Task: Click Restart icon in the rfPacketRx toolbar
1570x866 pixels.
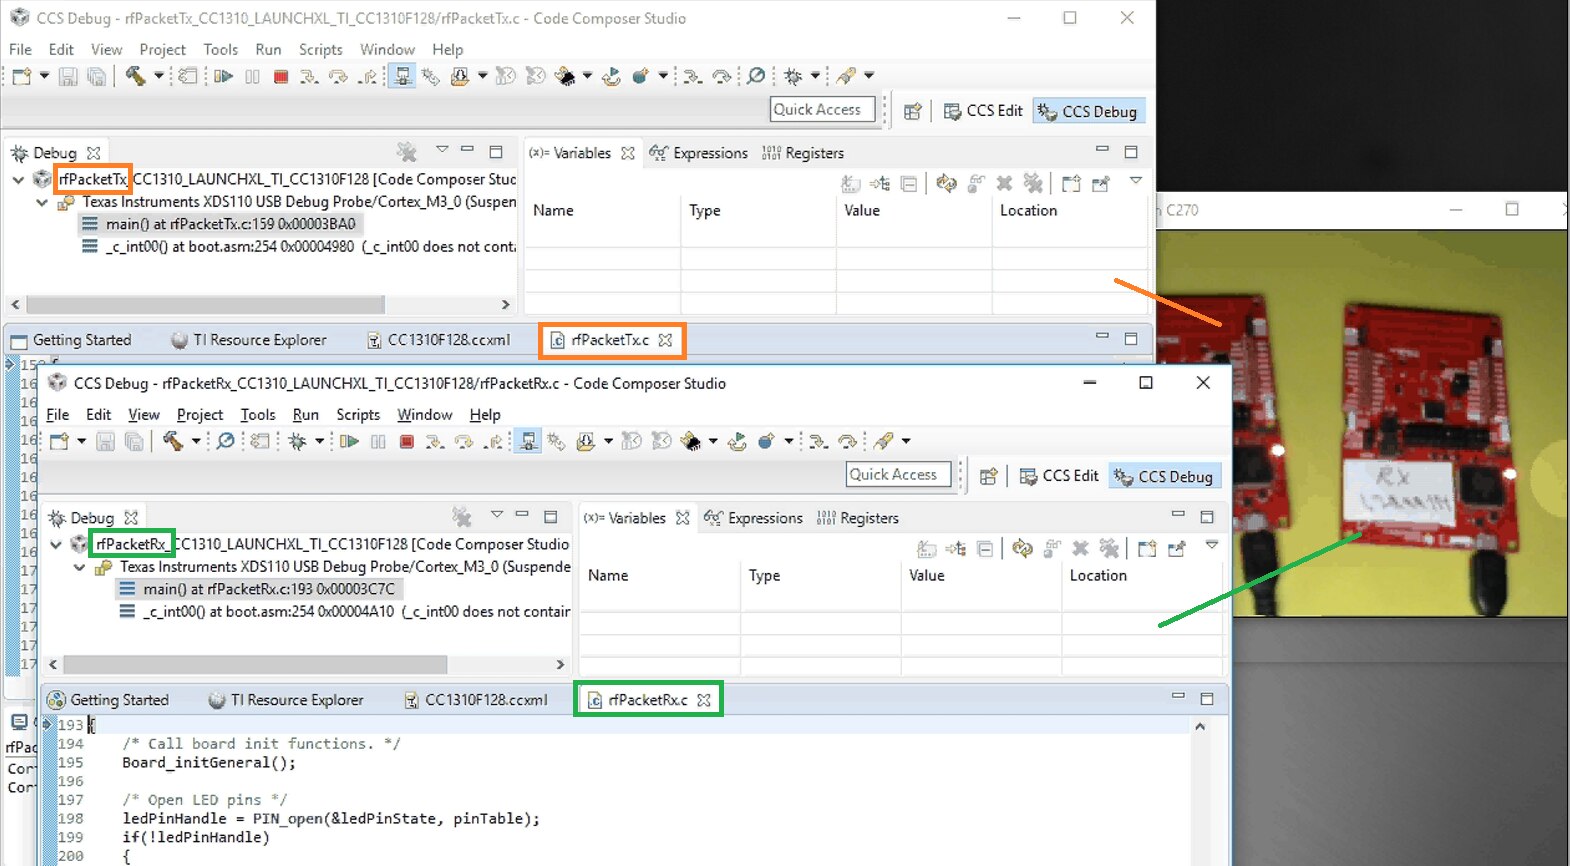Action: tap(737, 441)
